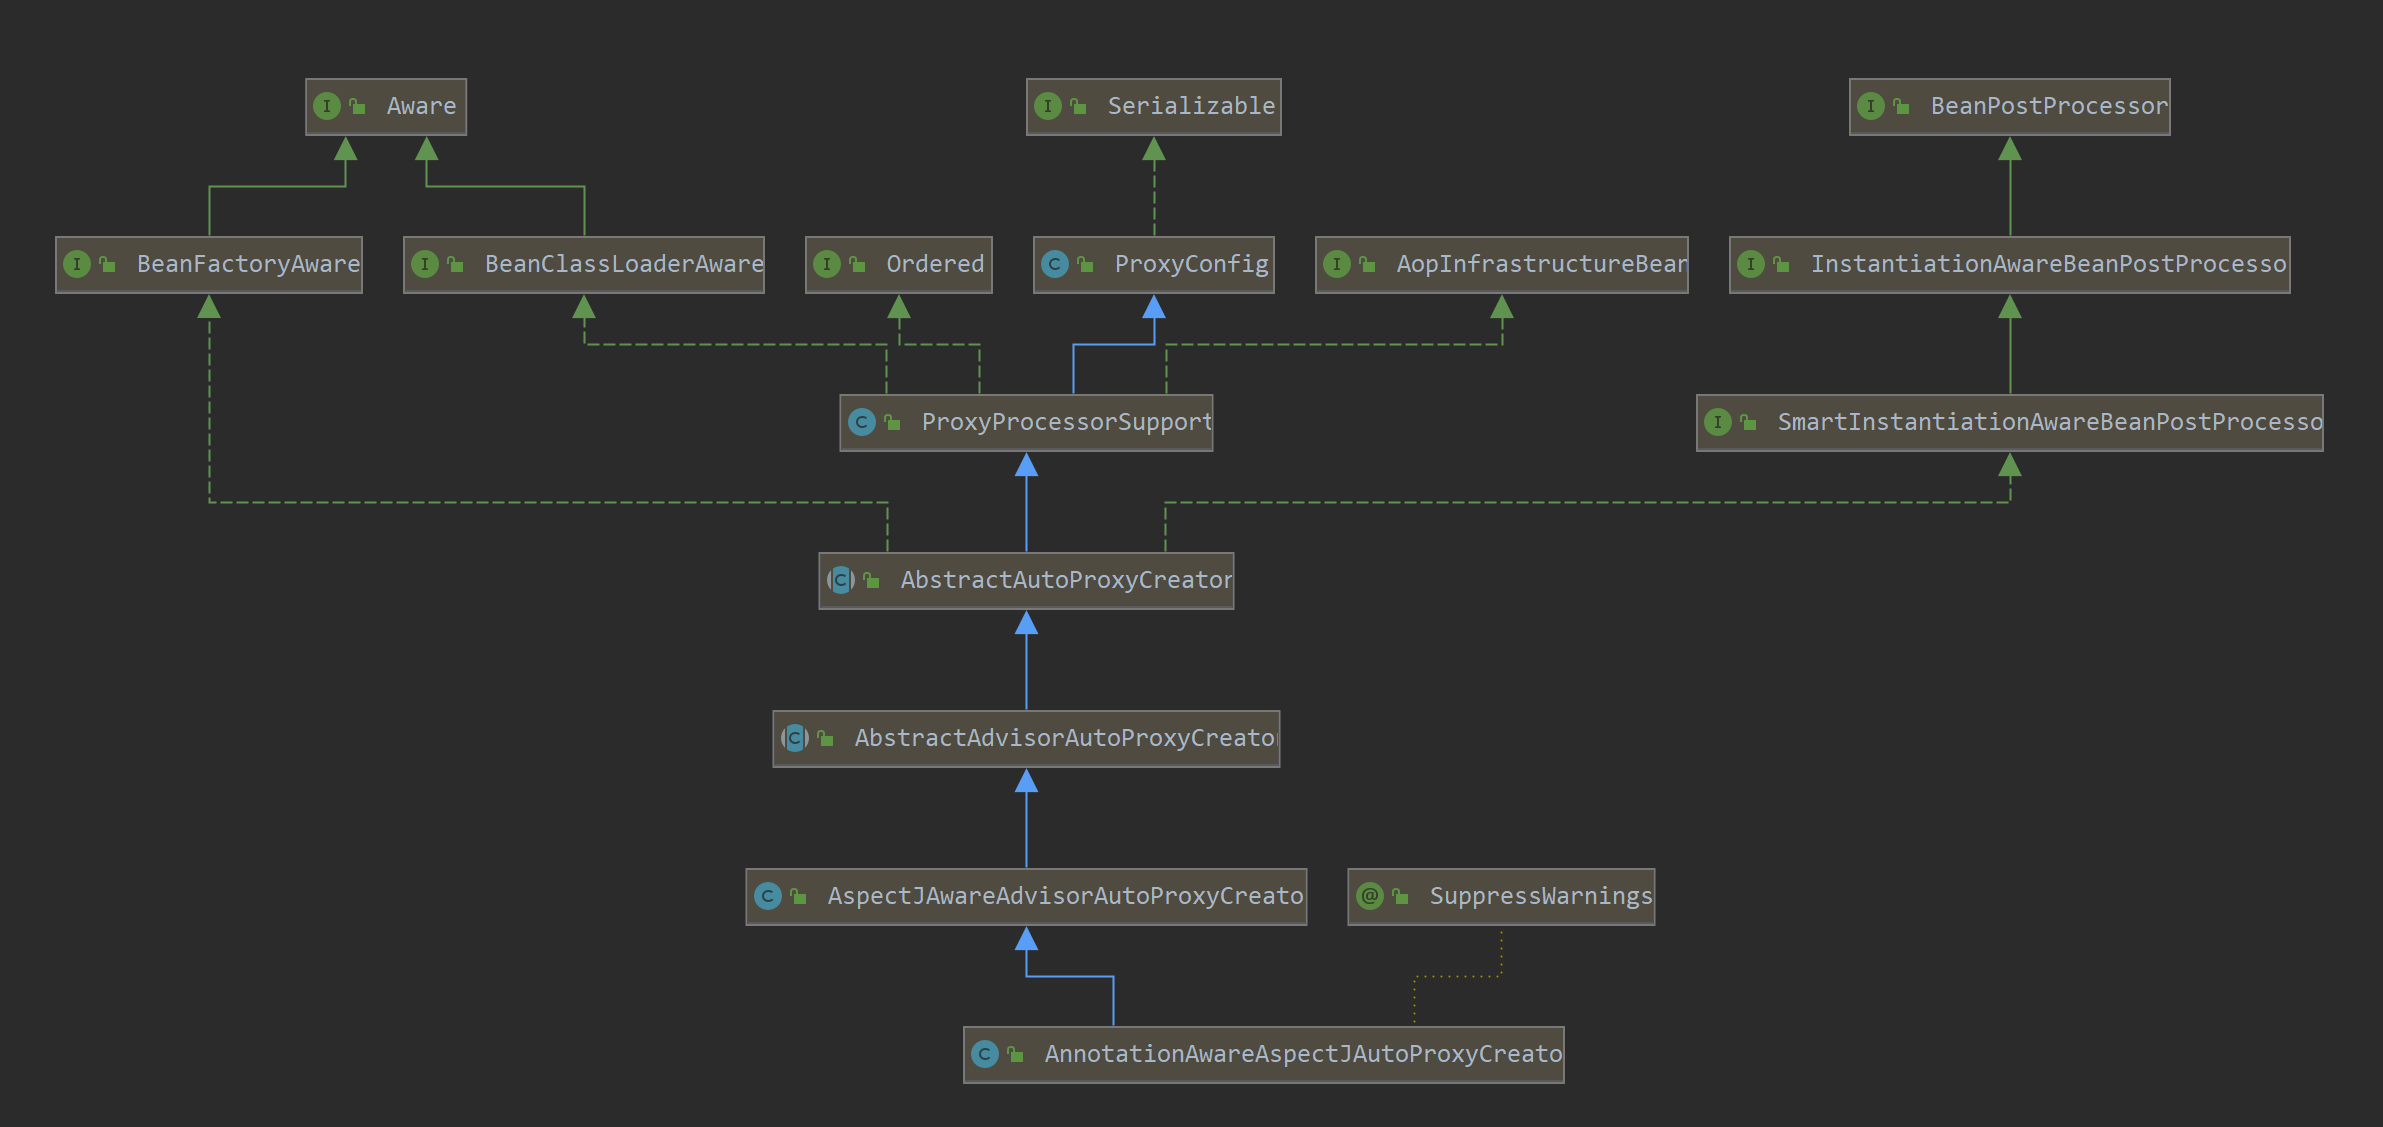Click the interface icon on Aware node

point(327,106)
